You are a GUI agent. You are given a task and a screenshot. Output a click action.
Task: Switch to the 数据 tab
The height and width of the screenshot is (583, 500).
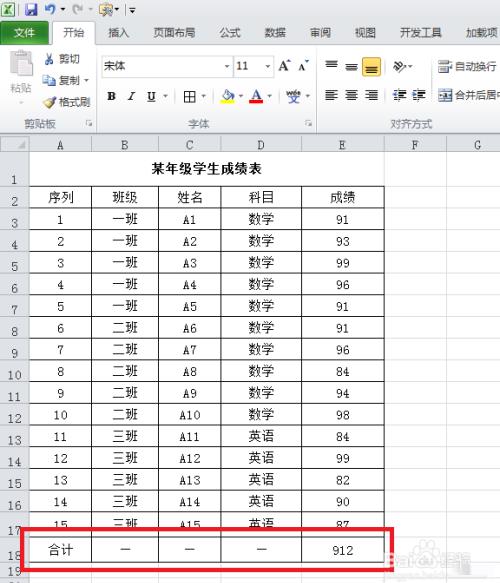tap(275, 33)
